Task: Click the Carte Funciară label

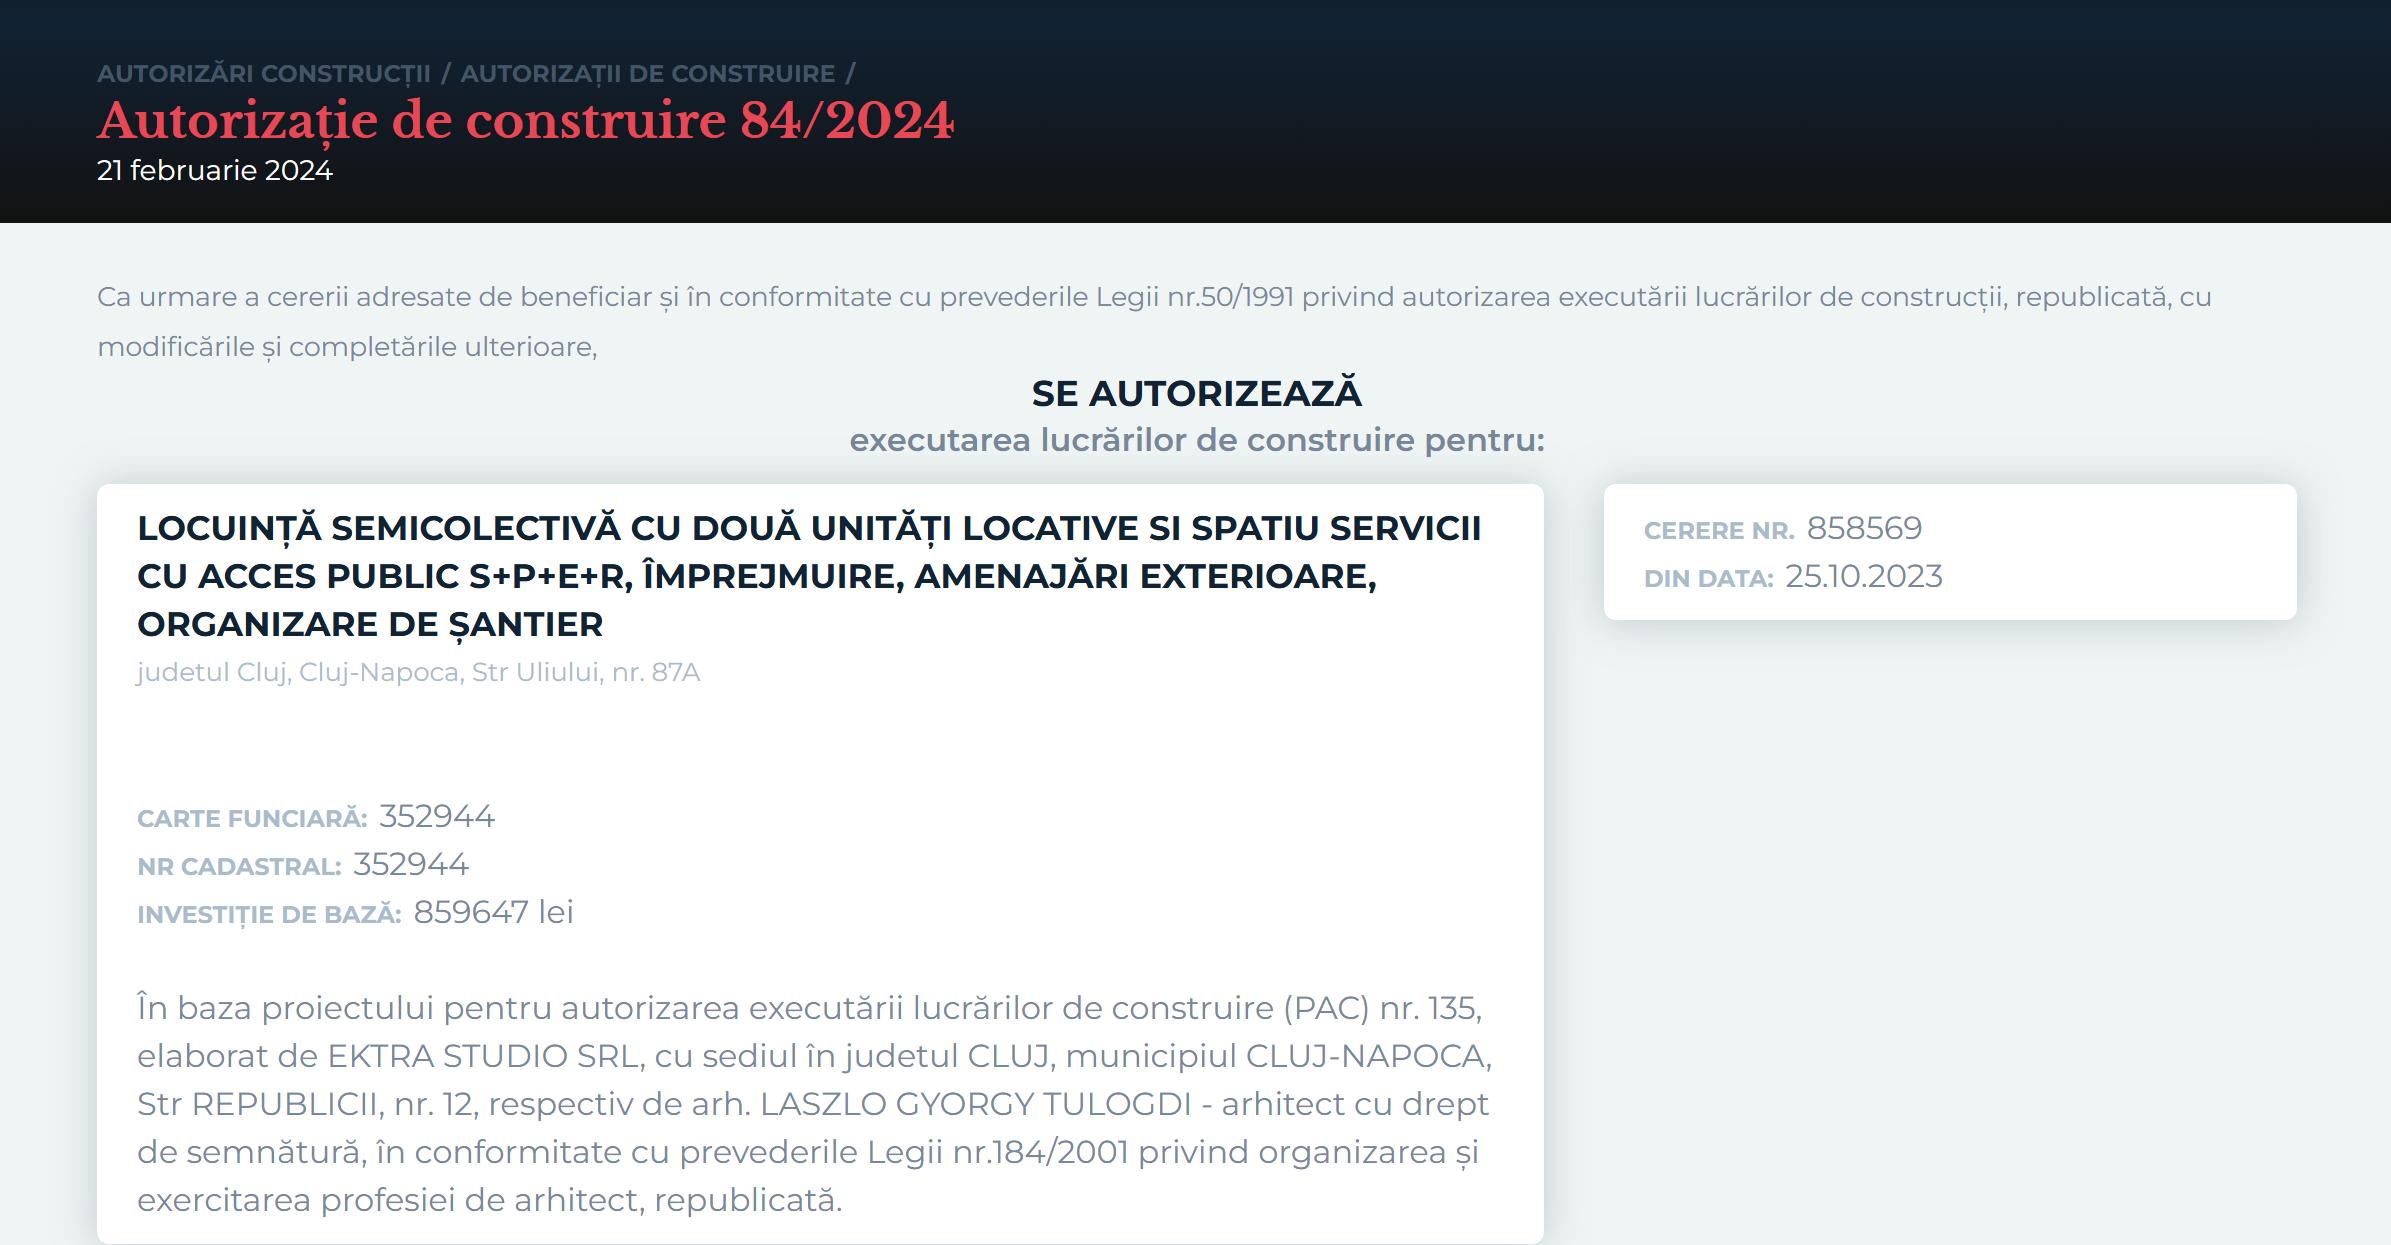Action: click(x=252, y=819)
